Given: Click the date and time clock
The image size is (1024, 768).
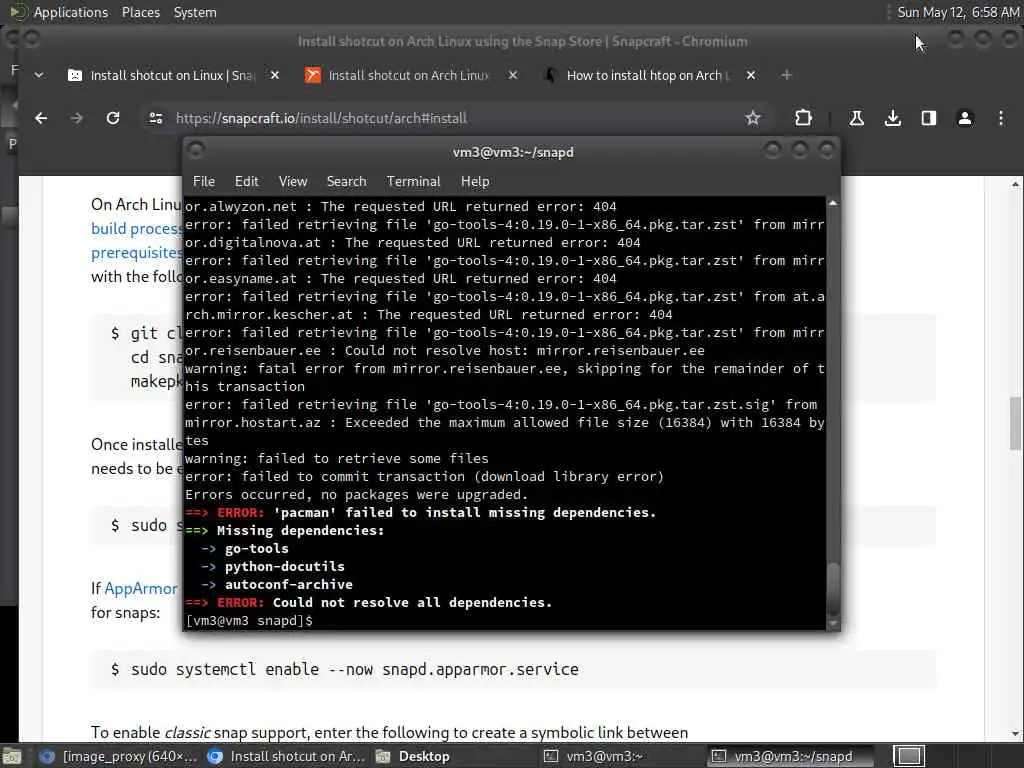Looking at the screenshot, I should (x=957, y=12).
